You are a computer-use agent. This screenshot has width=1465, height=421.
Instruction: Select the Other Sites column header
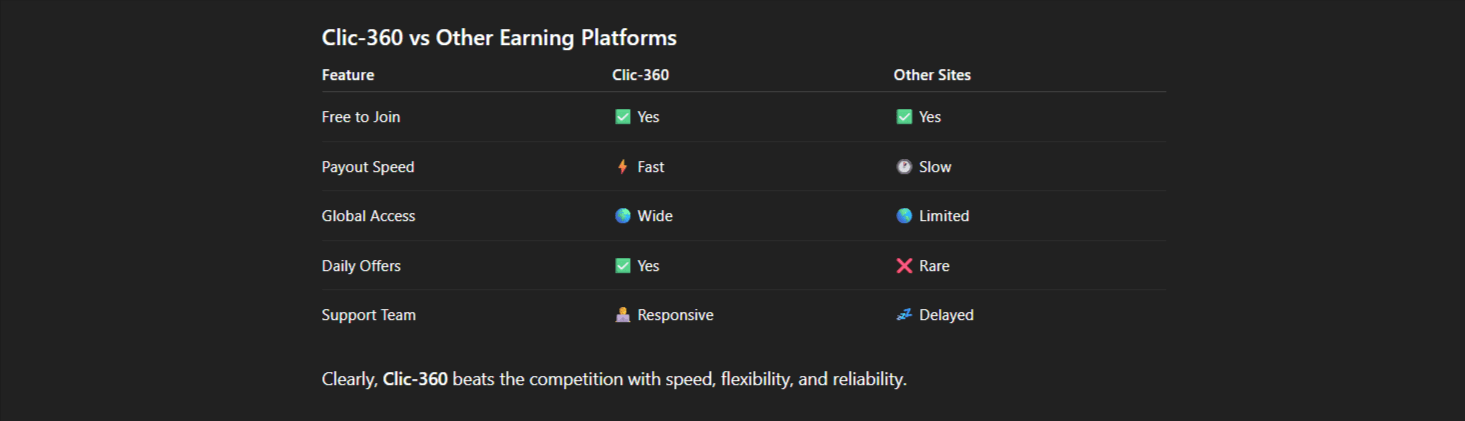[932, 75]
